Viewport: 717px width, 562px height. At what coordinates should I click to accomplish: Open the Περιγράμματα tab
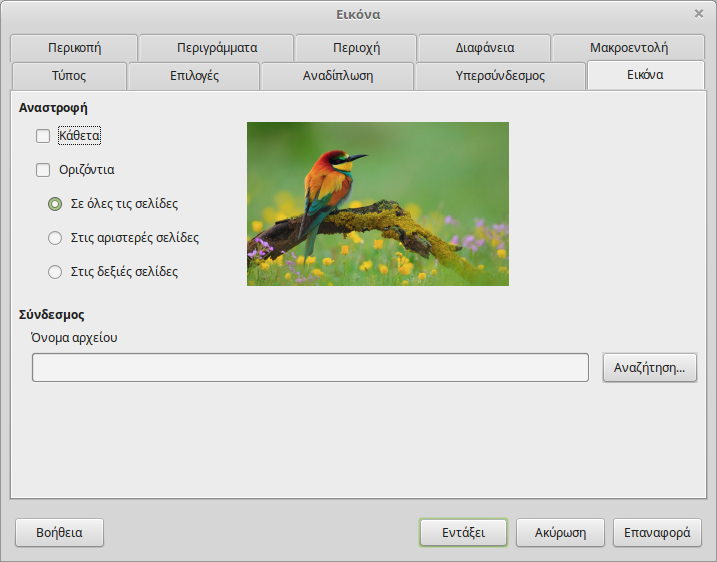[x=217, y=47]
